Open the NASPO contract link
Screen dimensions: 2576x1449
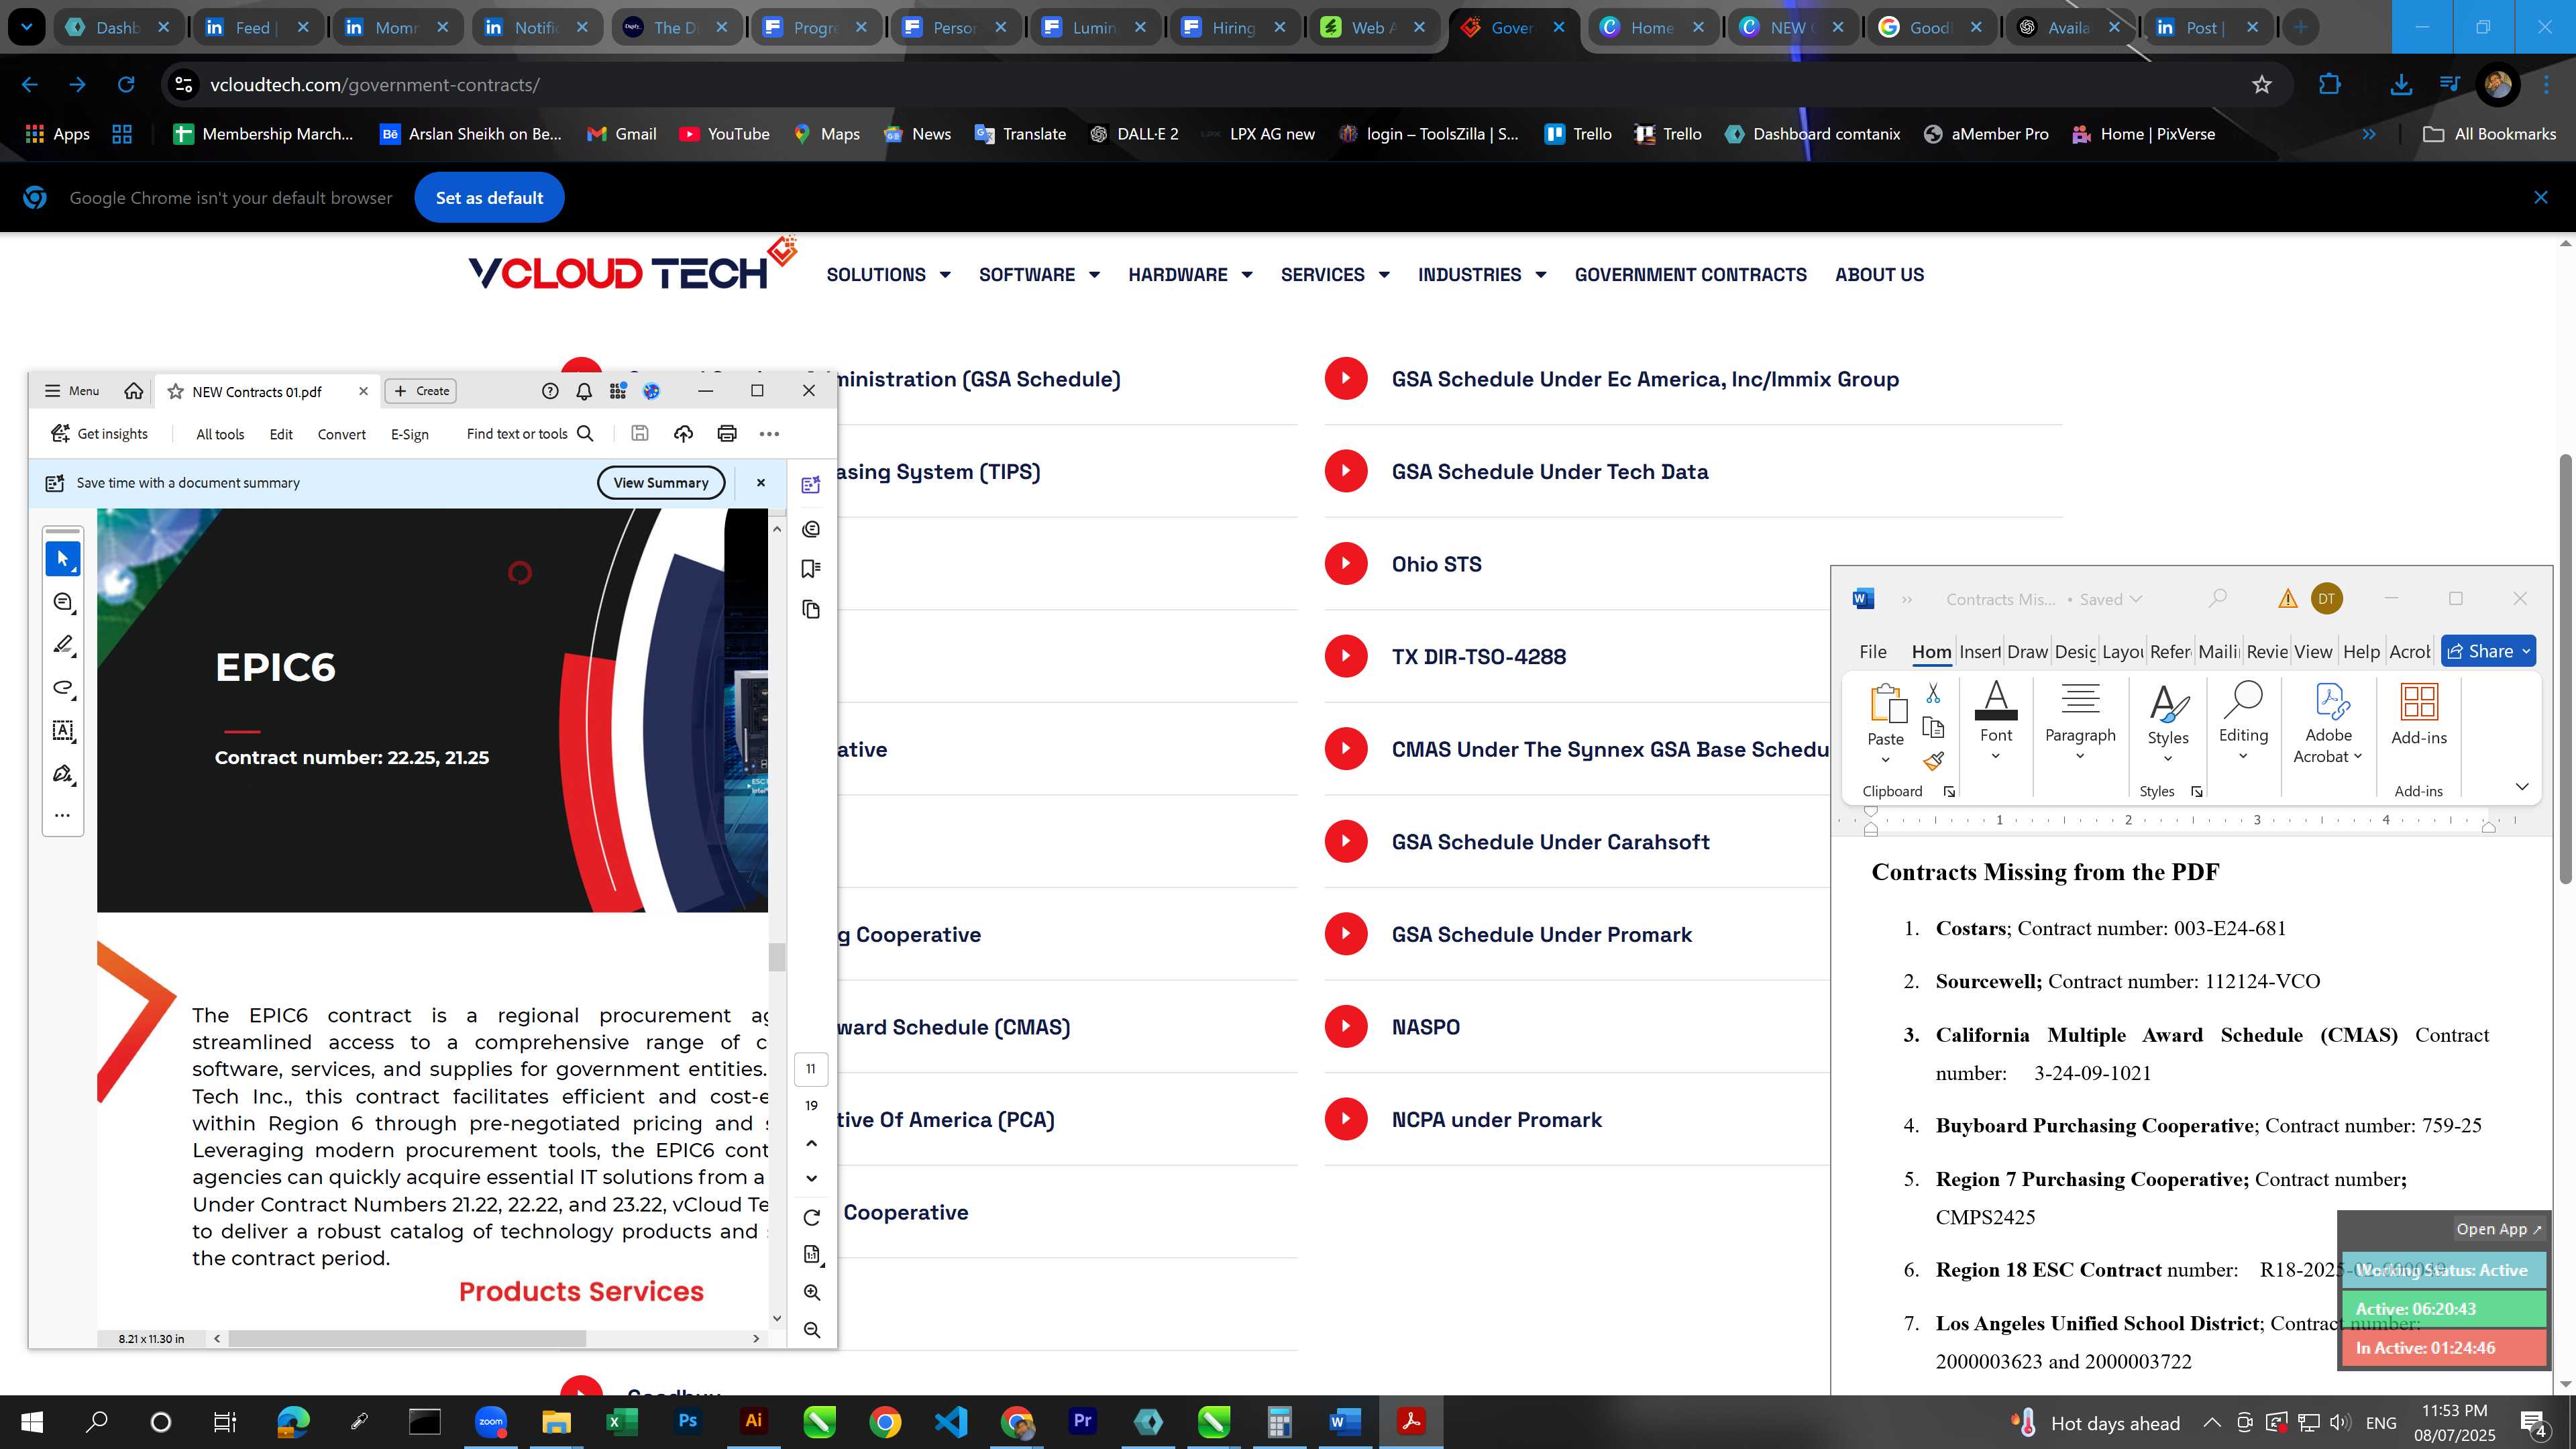(1425, 1027)
